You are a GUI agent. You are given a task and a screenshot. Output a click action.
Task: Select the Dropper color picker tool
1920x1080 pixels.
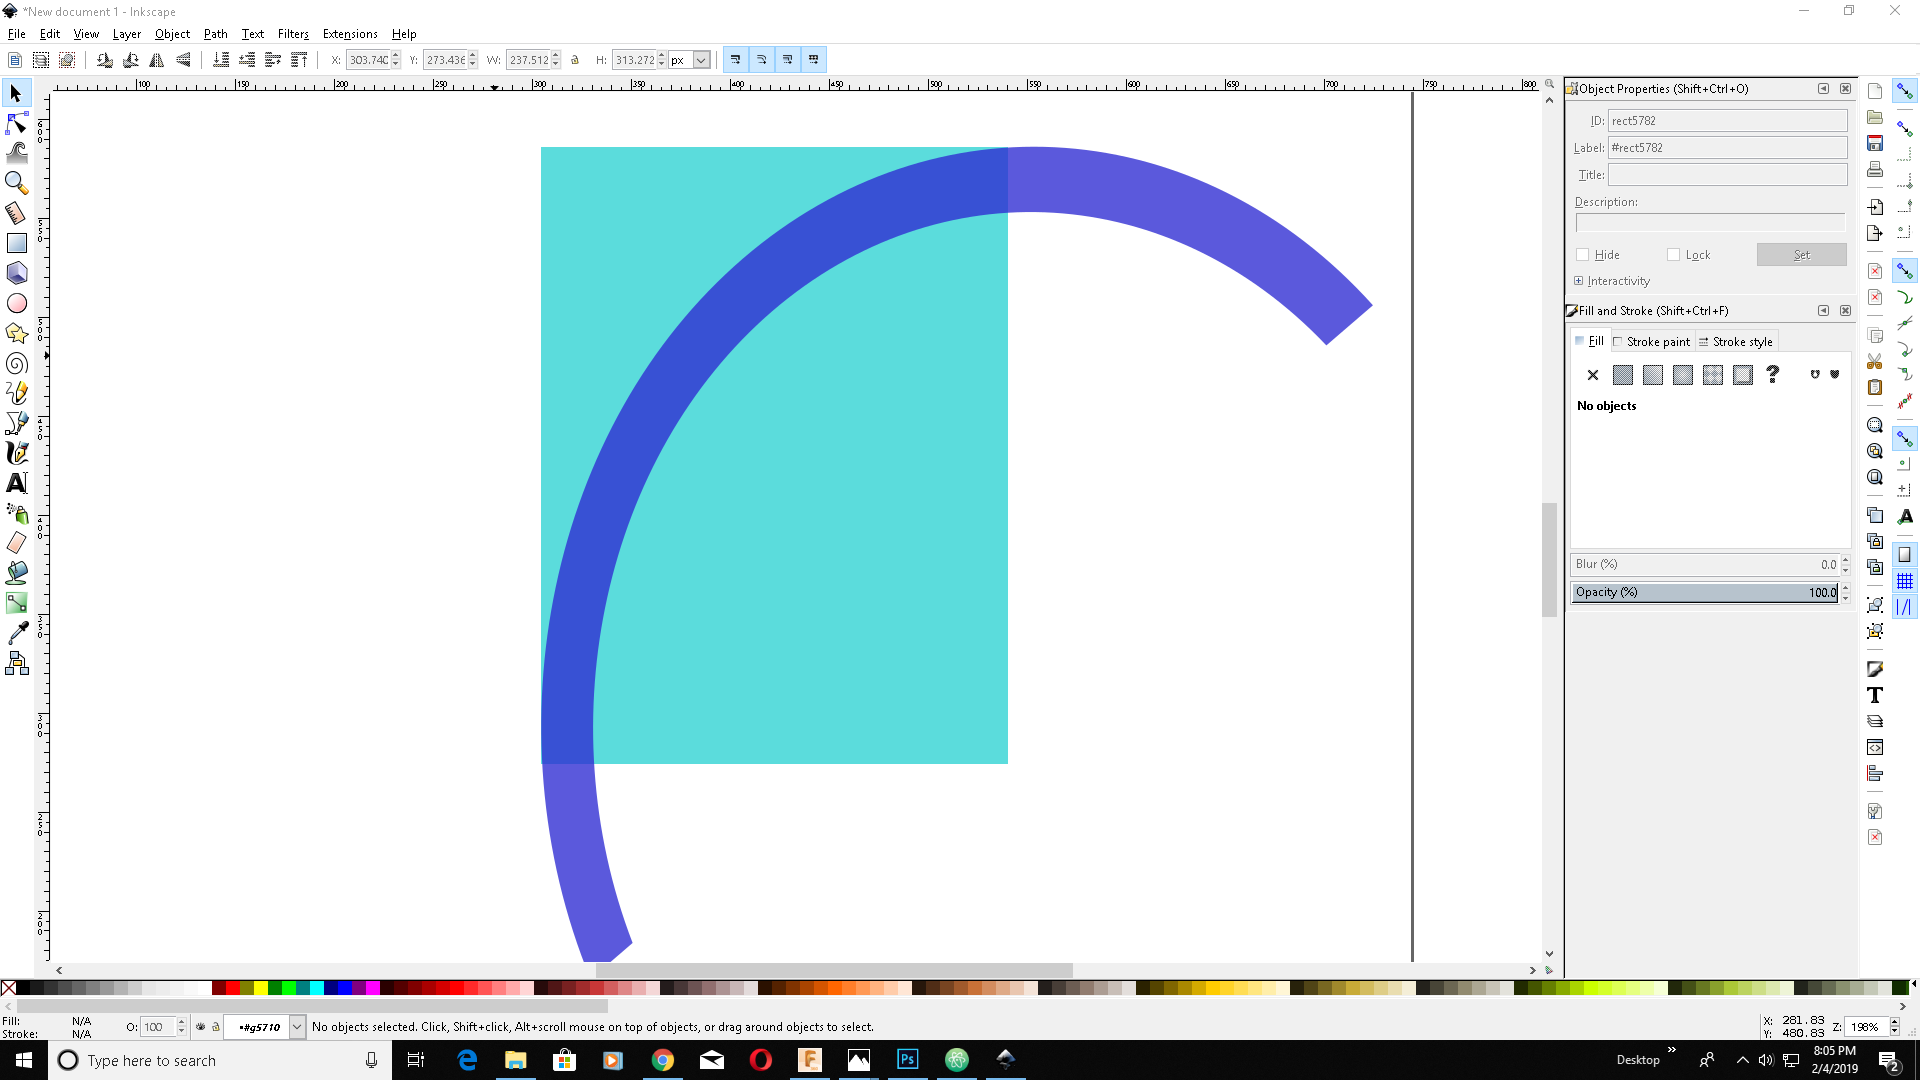(16, 633)
